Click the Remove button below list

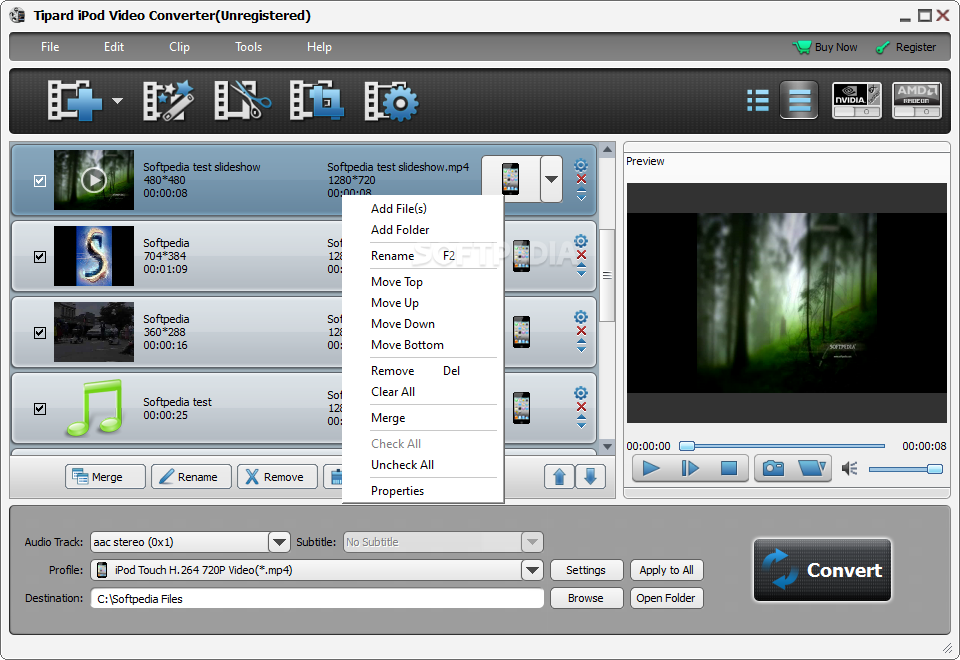278,476
